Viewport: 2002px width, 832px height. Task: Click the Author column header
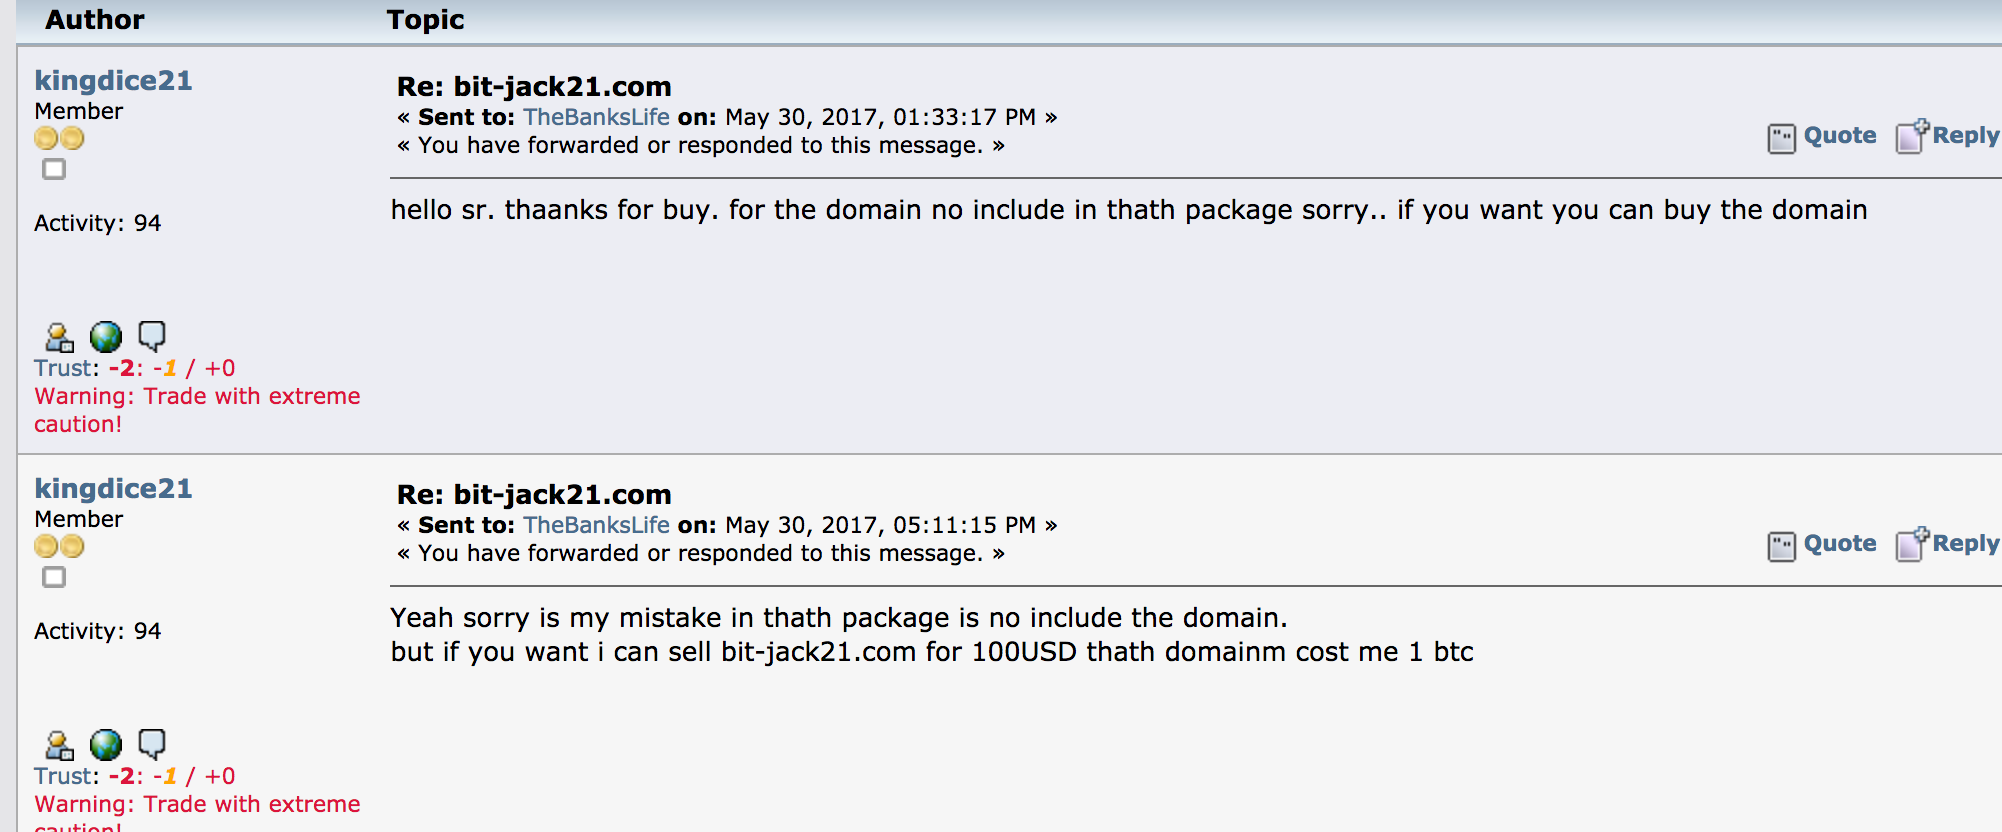pyautogui.click(x=95, y=20)
